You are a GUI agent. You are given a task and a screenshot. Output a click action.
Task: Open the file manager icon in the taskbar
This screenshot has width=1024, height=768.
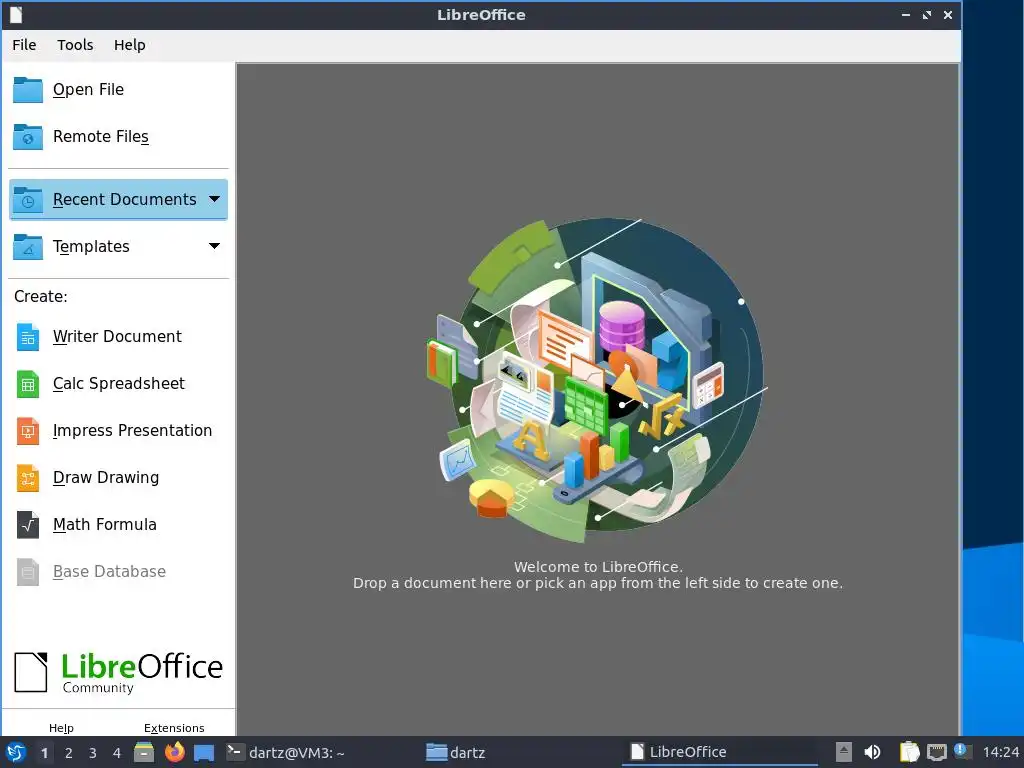point(144,752)
